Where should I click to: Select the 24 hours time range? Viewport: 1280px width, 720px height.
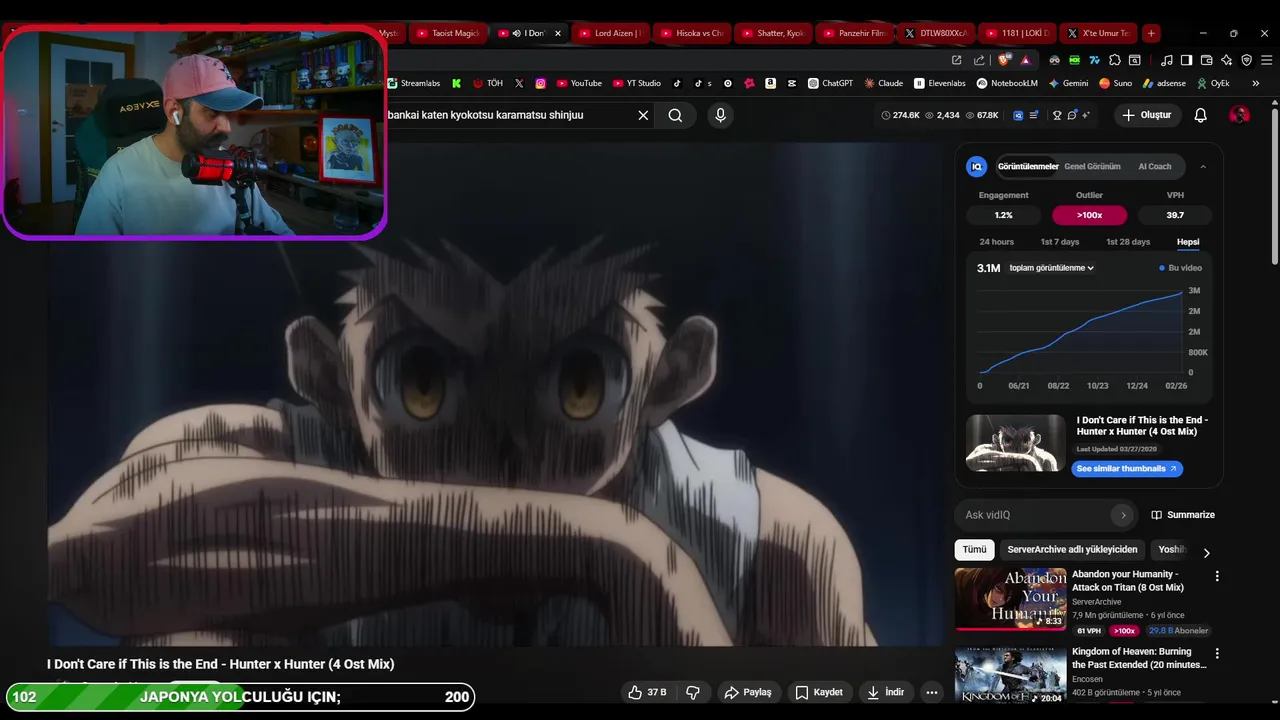click(x=996, y=242)
